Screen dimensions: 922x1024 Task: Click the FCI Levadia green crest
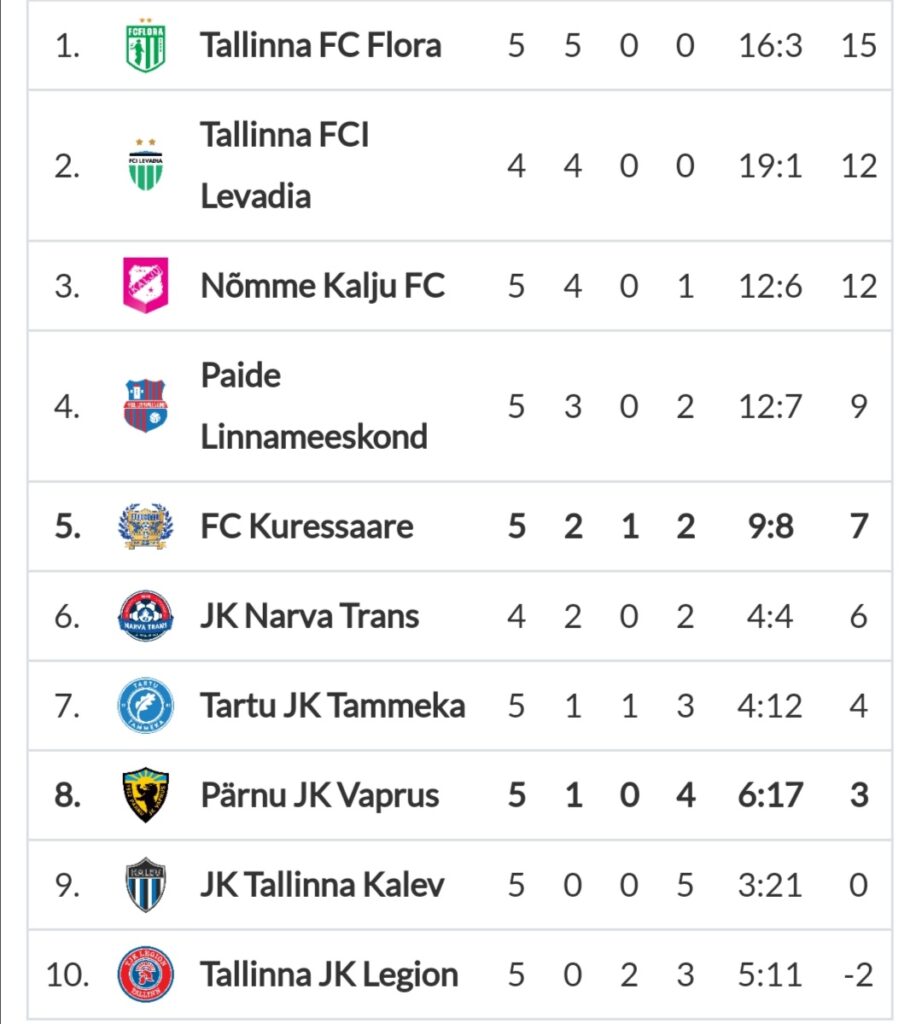pos(146,165)
